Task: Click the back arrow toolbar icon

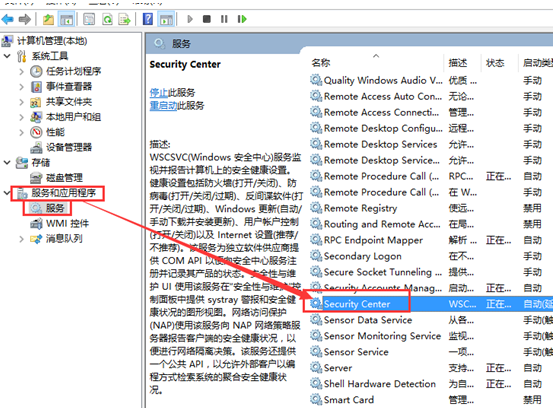Action: click(x=7, y=19)
